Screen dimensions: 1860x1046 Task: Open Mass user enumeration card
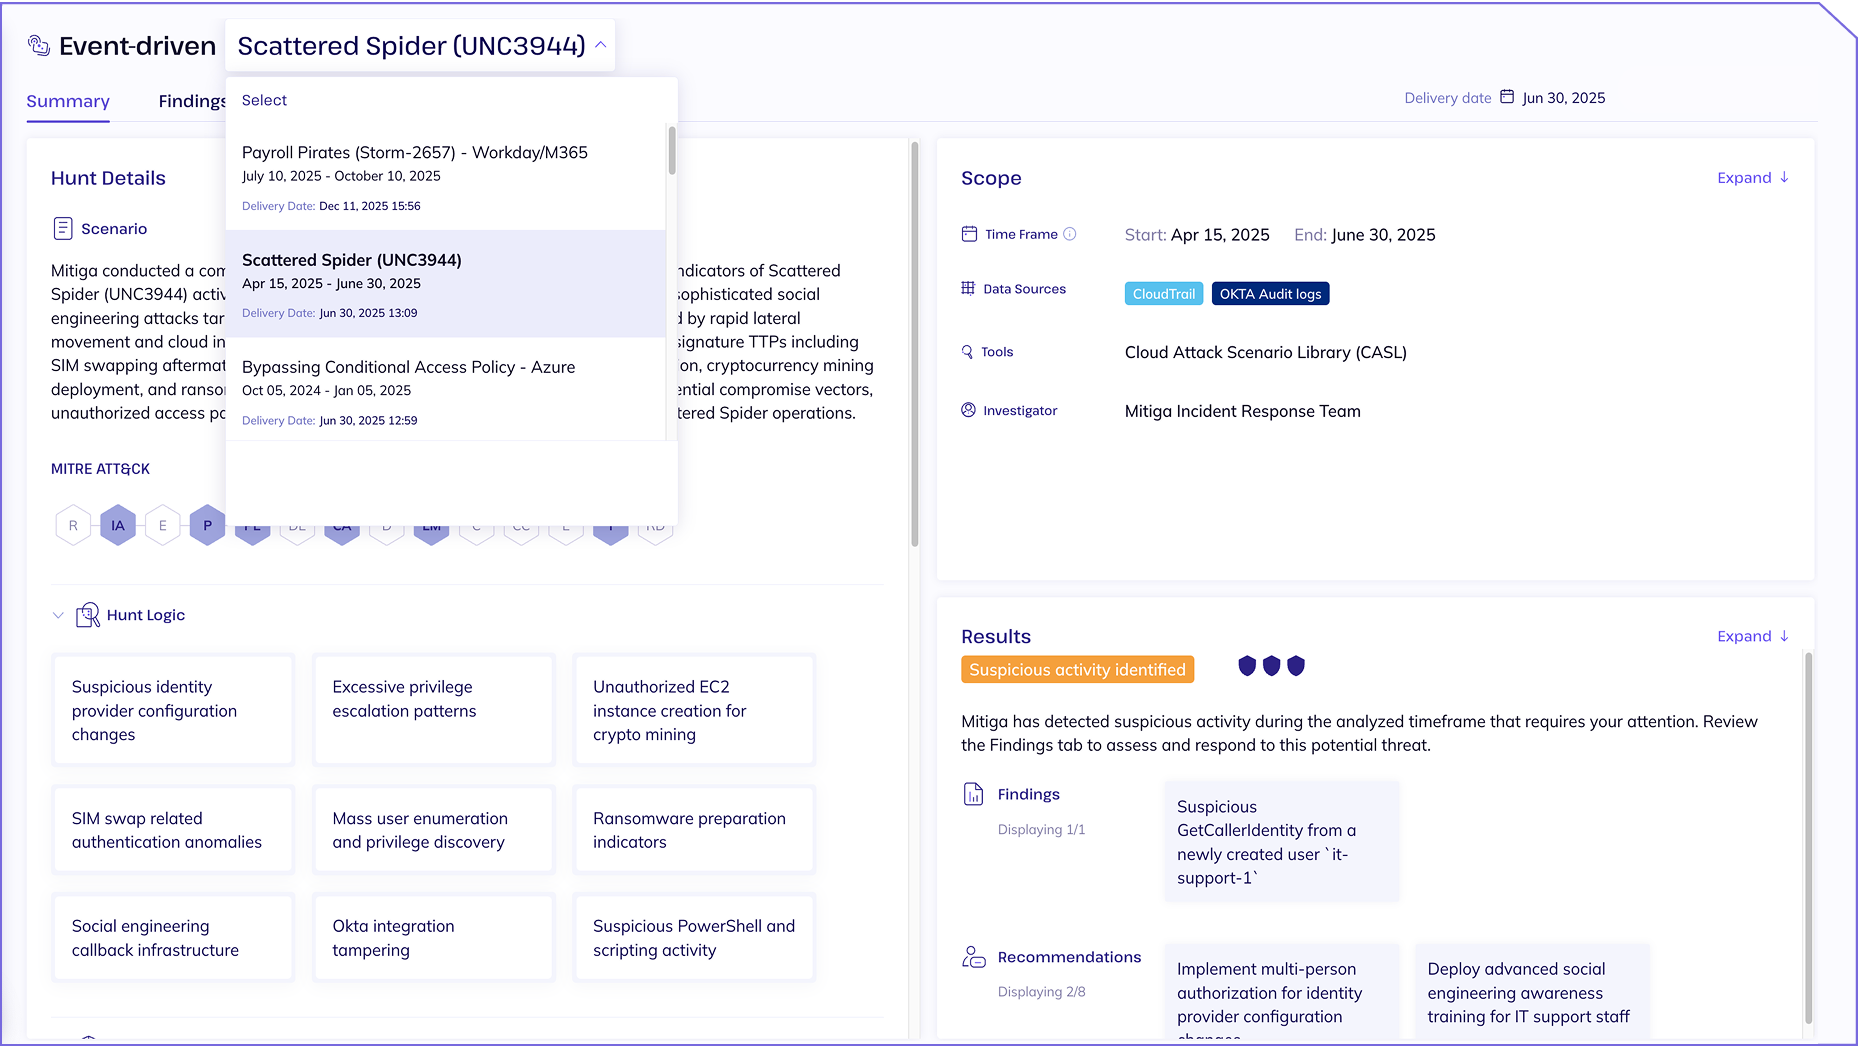click(434, 830)
